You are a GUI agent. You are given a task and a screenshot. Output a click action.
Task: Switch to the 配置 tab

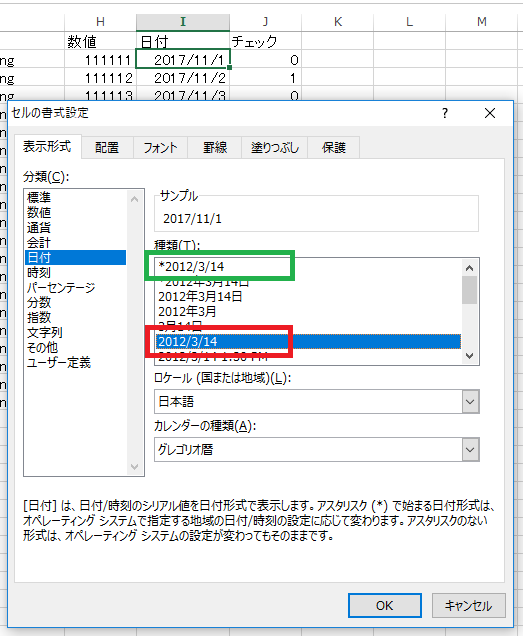[x=107, y=147]
